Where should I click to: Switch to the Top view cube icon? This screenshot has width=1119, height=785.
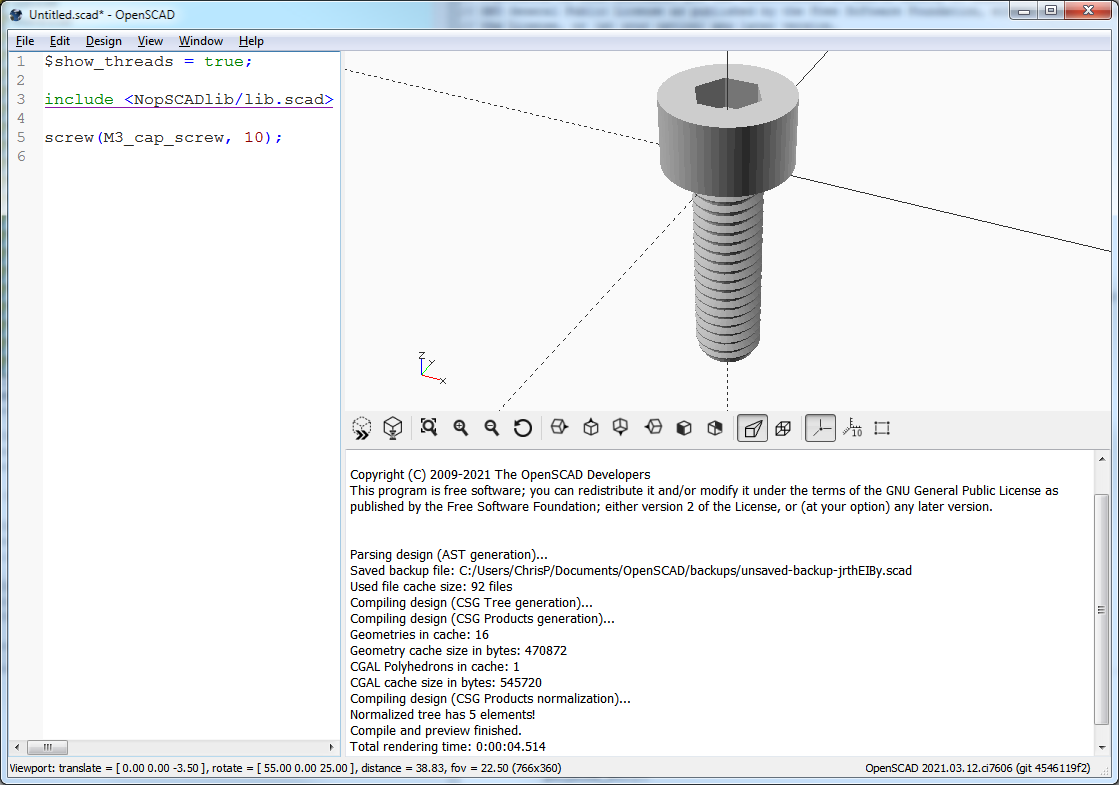point(591,428)
